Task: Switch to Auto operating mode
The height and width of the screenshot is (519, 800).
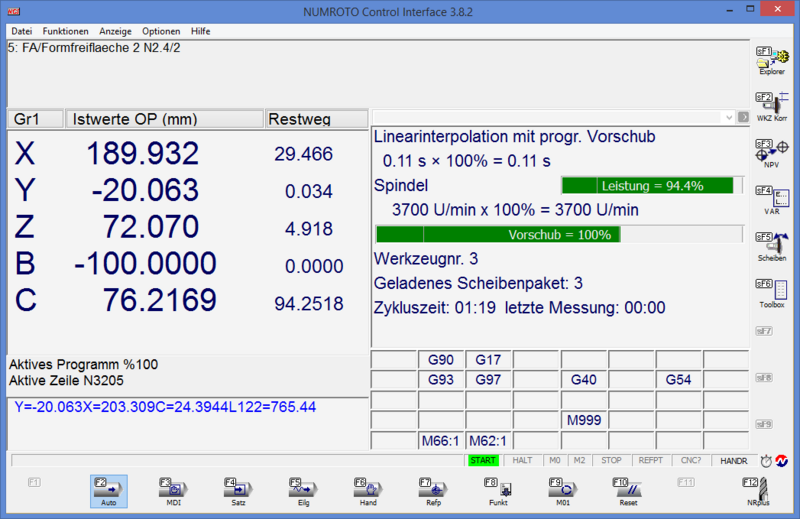Action: click(x=108, y=490)
